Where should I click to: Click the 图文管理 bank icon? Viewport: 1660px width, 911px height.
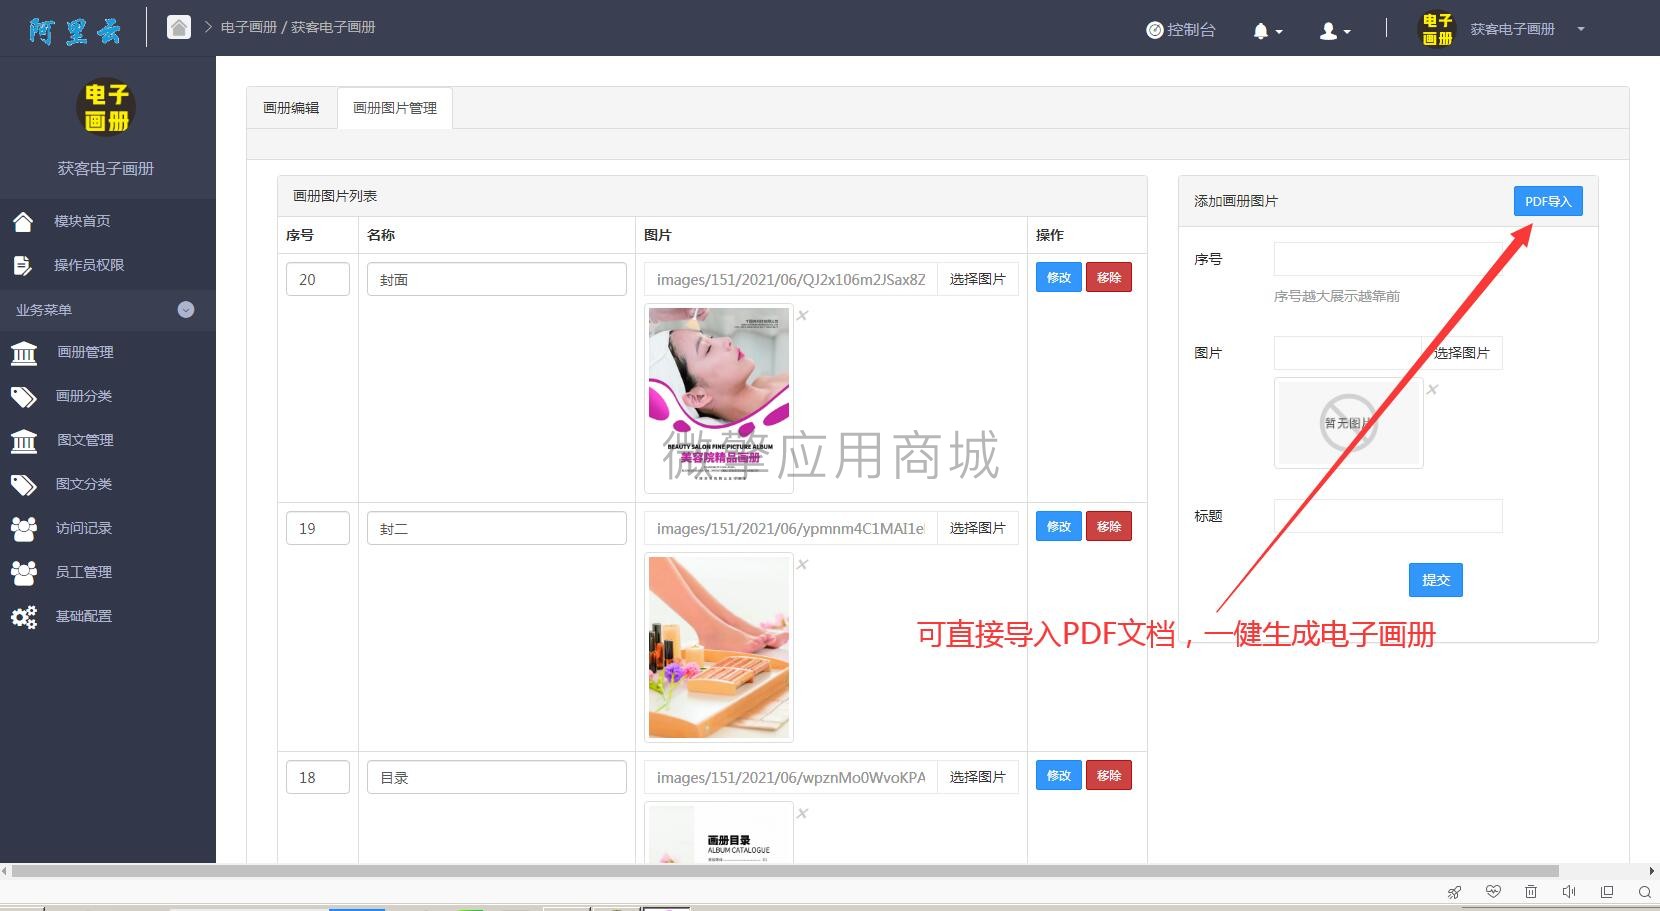(x=24, y=440)
